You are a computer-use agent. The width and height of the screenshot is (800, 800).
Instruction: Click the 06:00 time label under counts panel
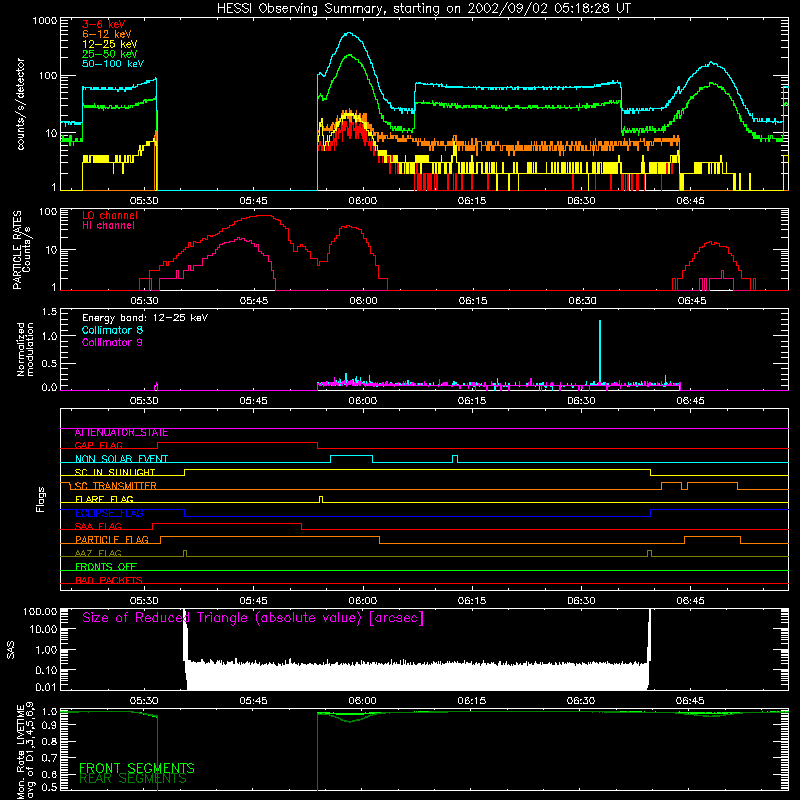pos(363,201)
